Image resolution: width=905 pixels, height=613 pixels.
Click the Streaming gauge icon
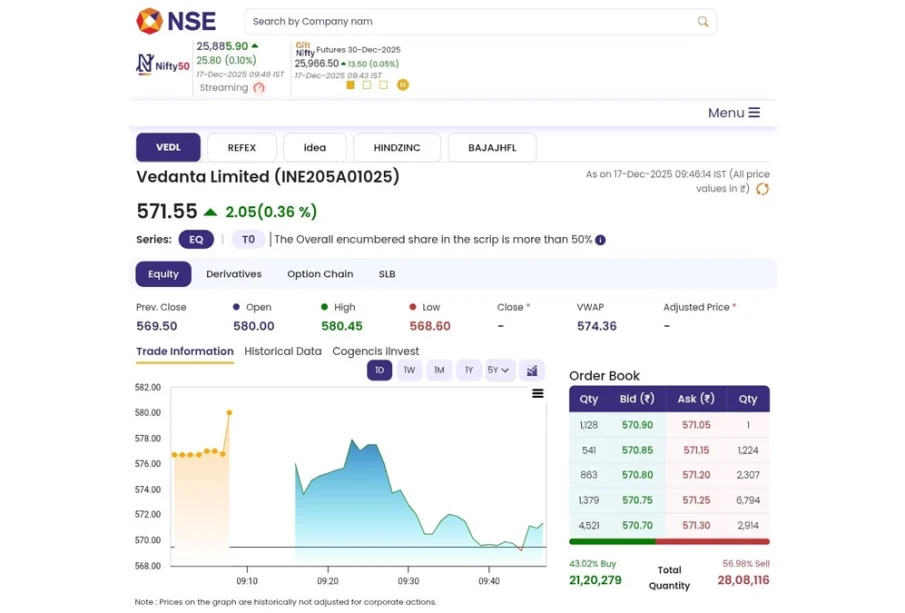[259, 88]
